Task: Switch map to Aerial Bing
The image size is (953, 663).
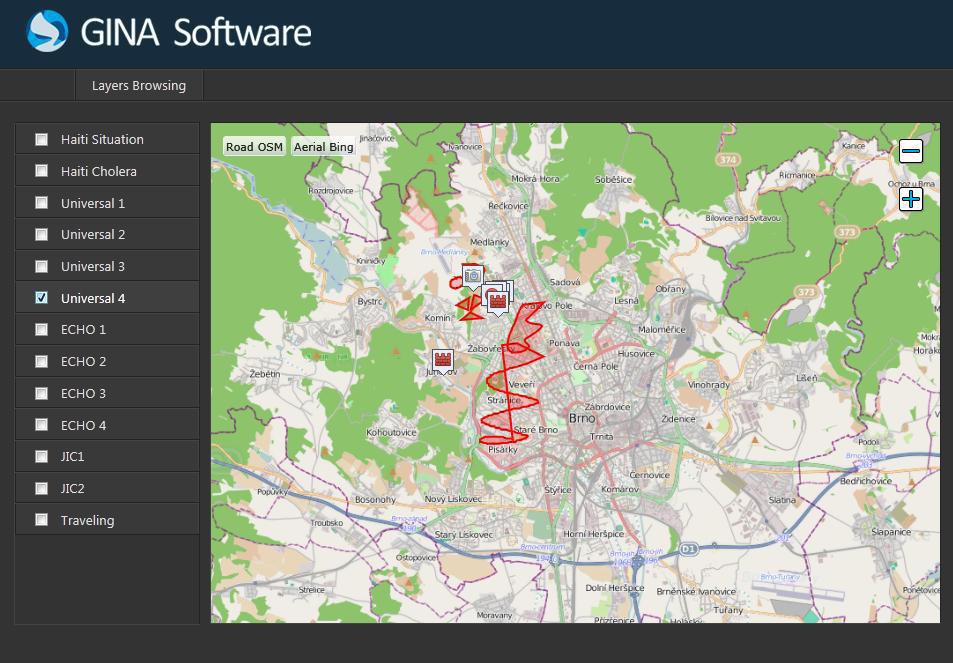Action: pos(323,146)
